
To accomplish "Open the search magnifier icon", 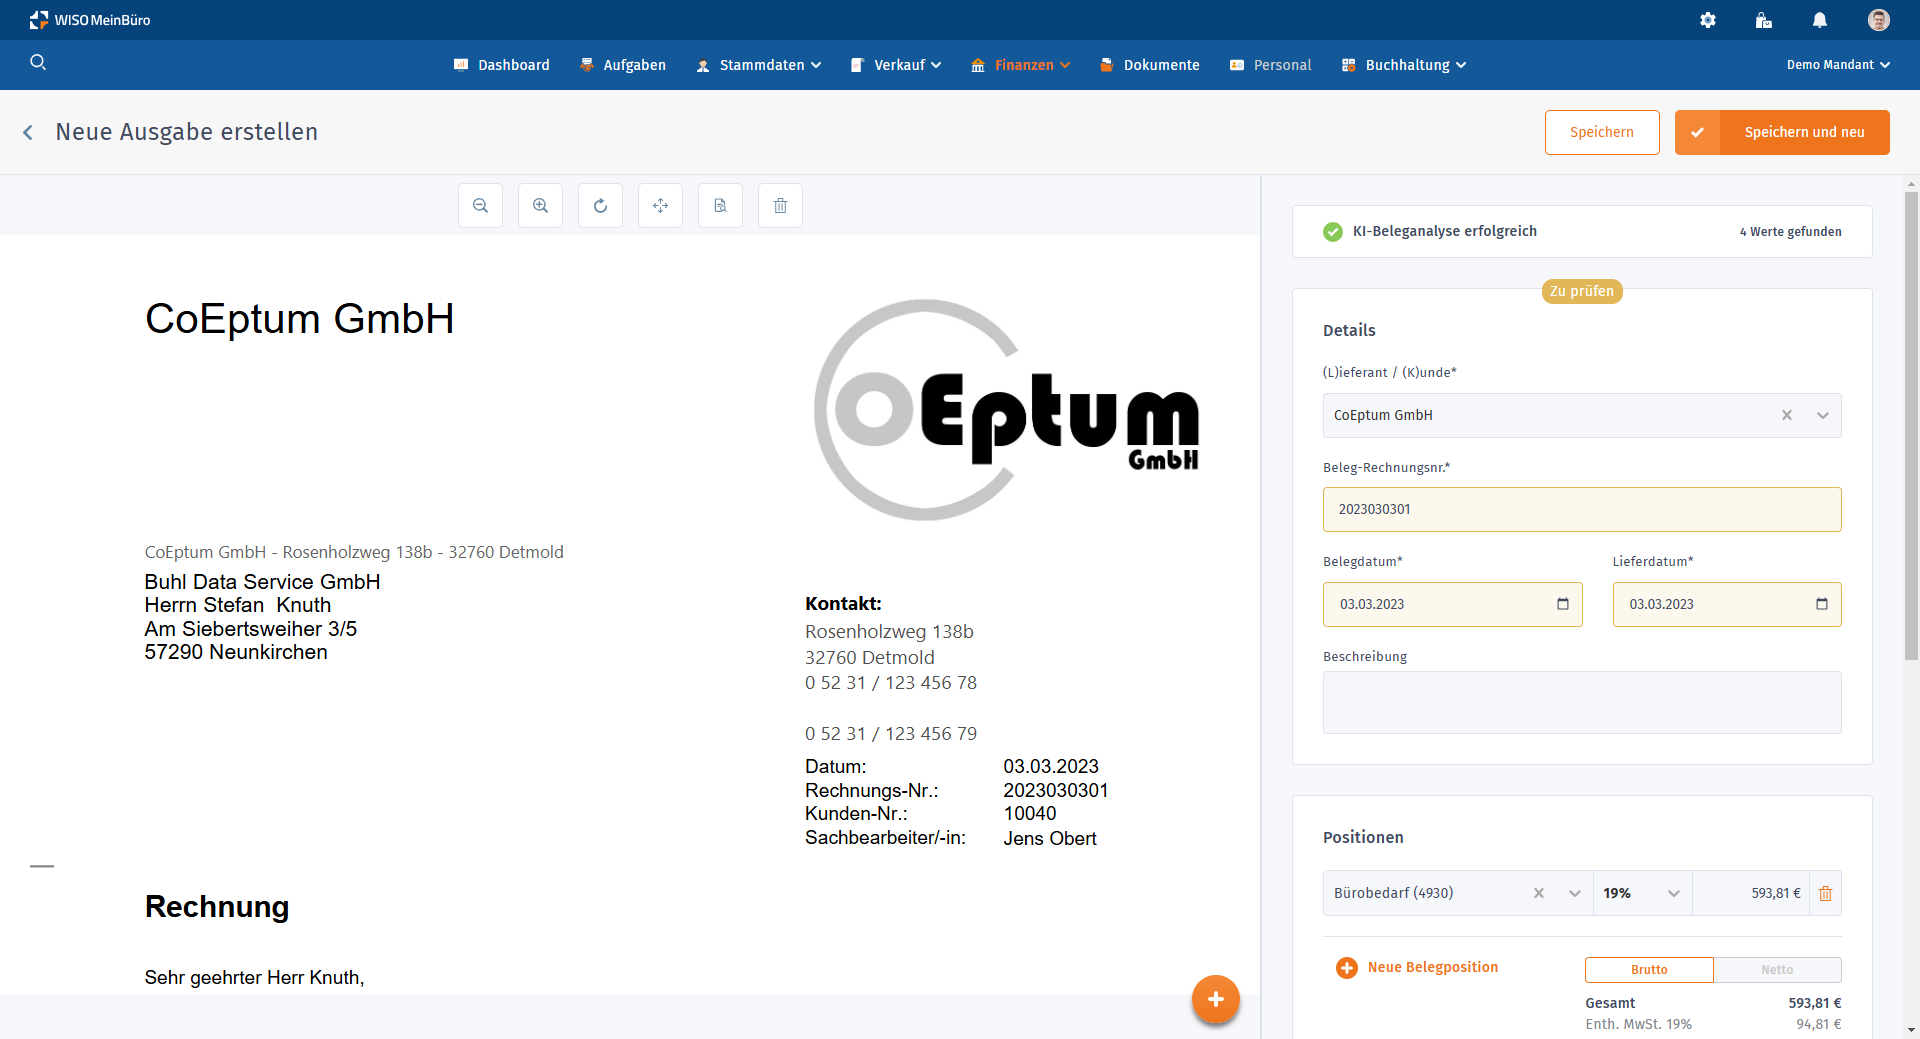I will (38, 63).
